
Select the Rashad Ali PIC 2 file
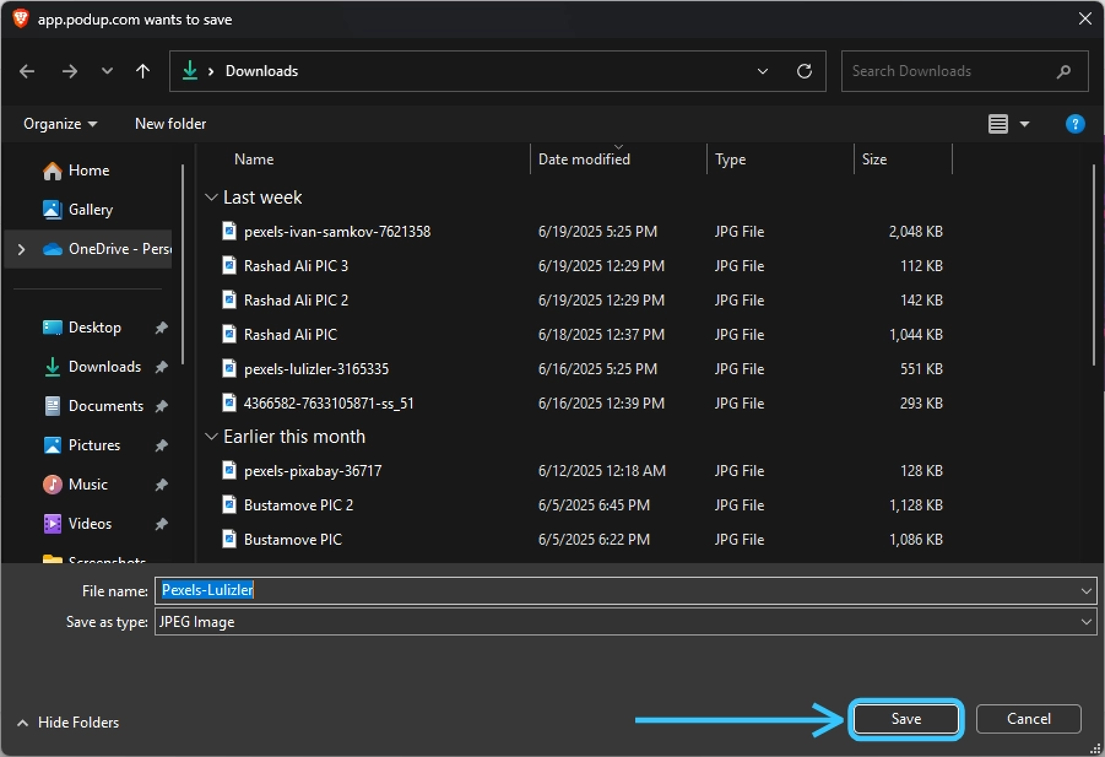click(x=296, y=300)
